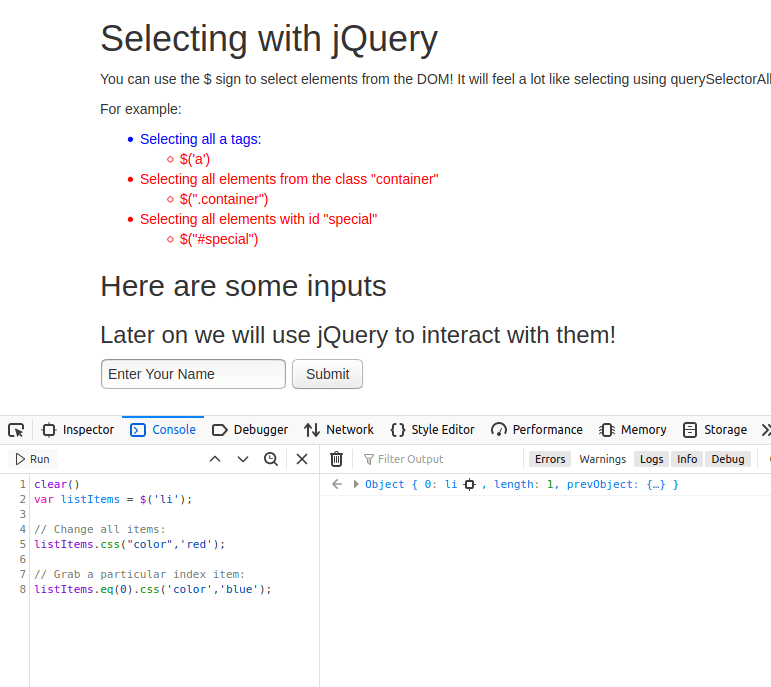Image resolution: width=771 pixels, height=687 pixels.
Task: Open the reverse history search icon
Action: tap(271, 459)
